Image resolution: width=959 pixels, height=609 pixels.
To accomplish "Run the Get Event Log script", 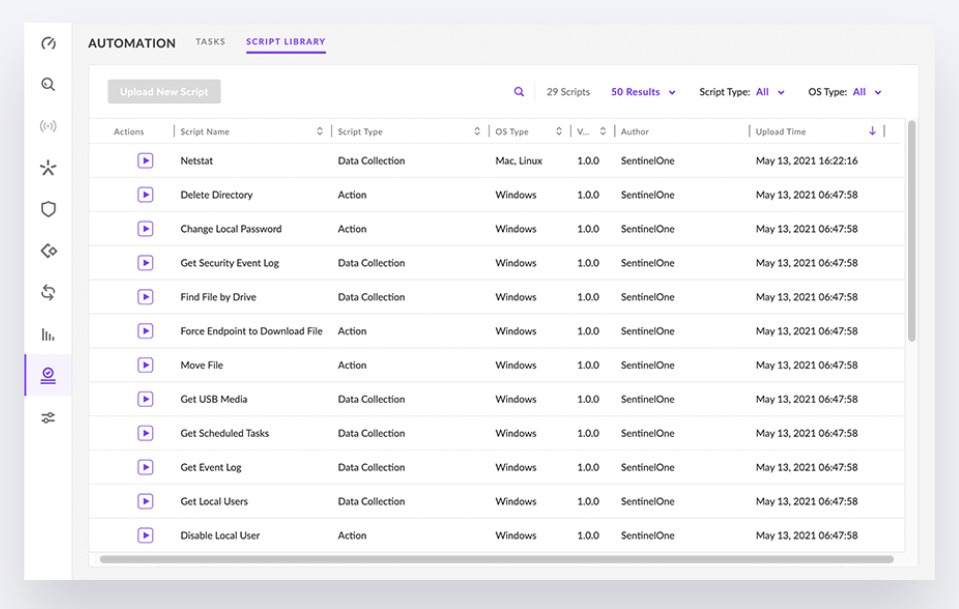I will [145, 467].
